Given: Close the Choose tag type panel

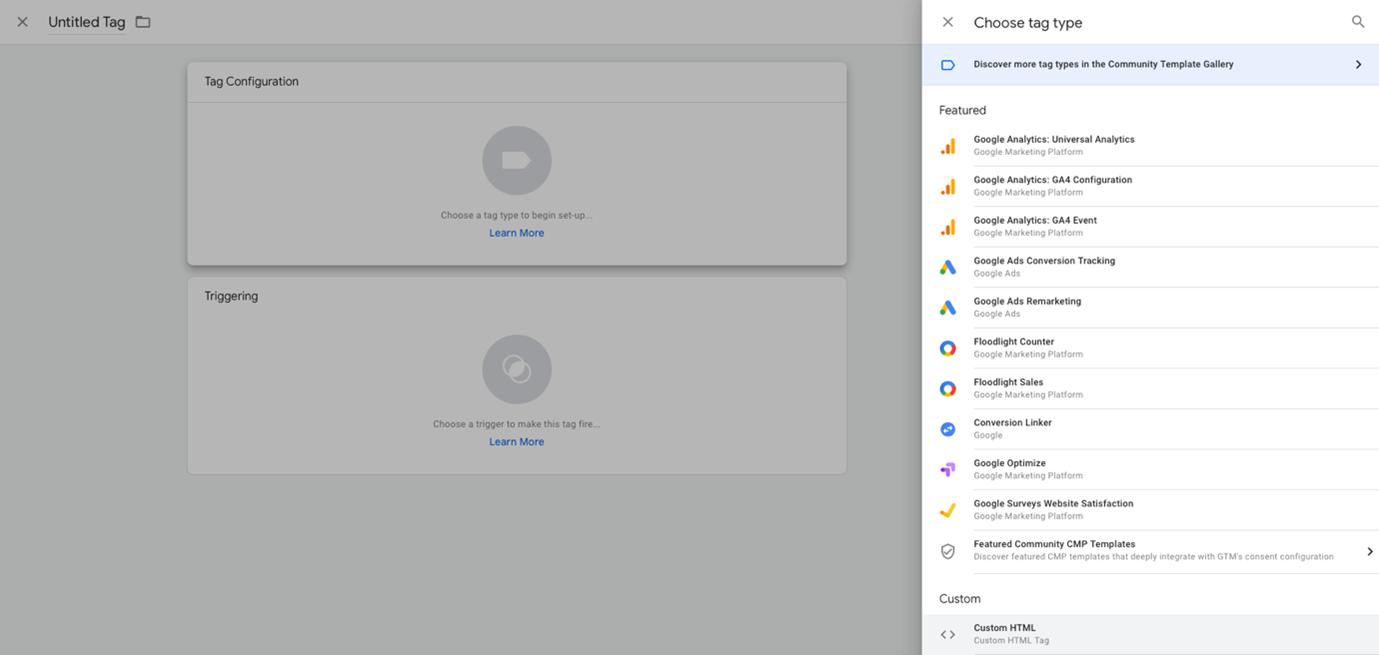Looking at the screenshot, I should click(x=947, y=22).
